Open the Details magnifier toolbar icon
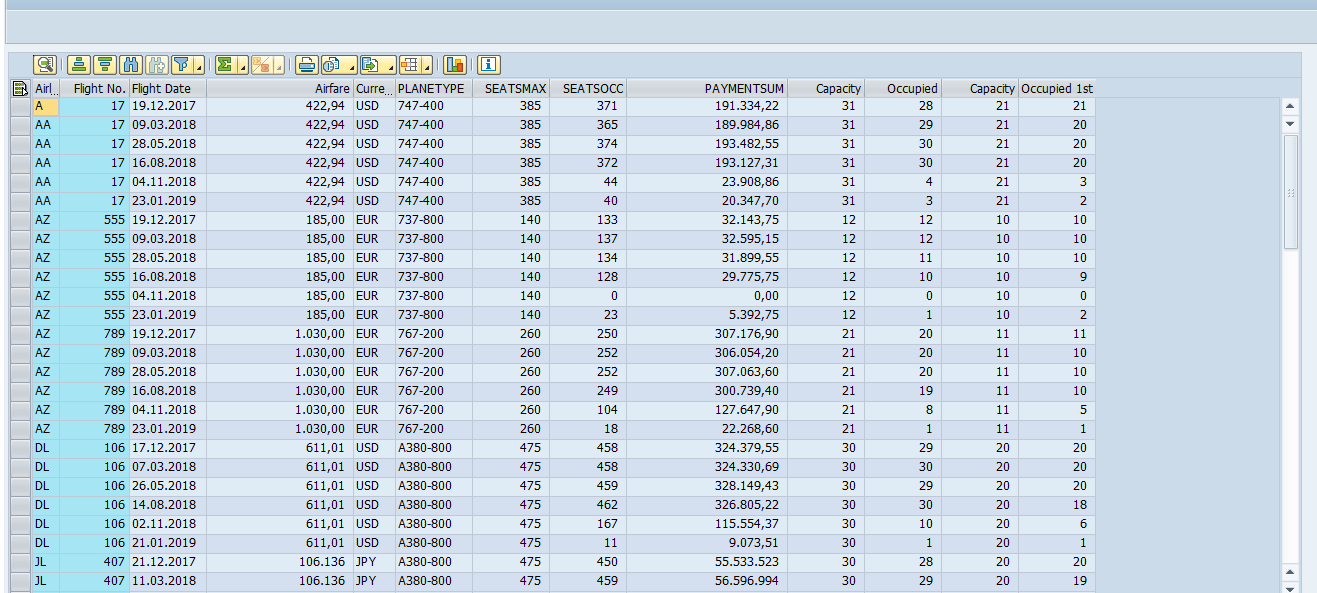 point(45,65)
